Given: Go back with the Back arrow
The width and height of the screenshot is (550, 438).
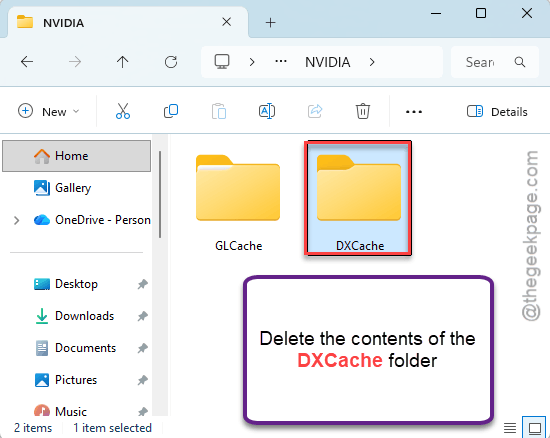Looking at the screenshot, I should tap(27, 62).
